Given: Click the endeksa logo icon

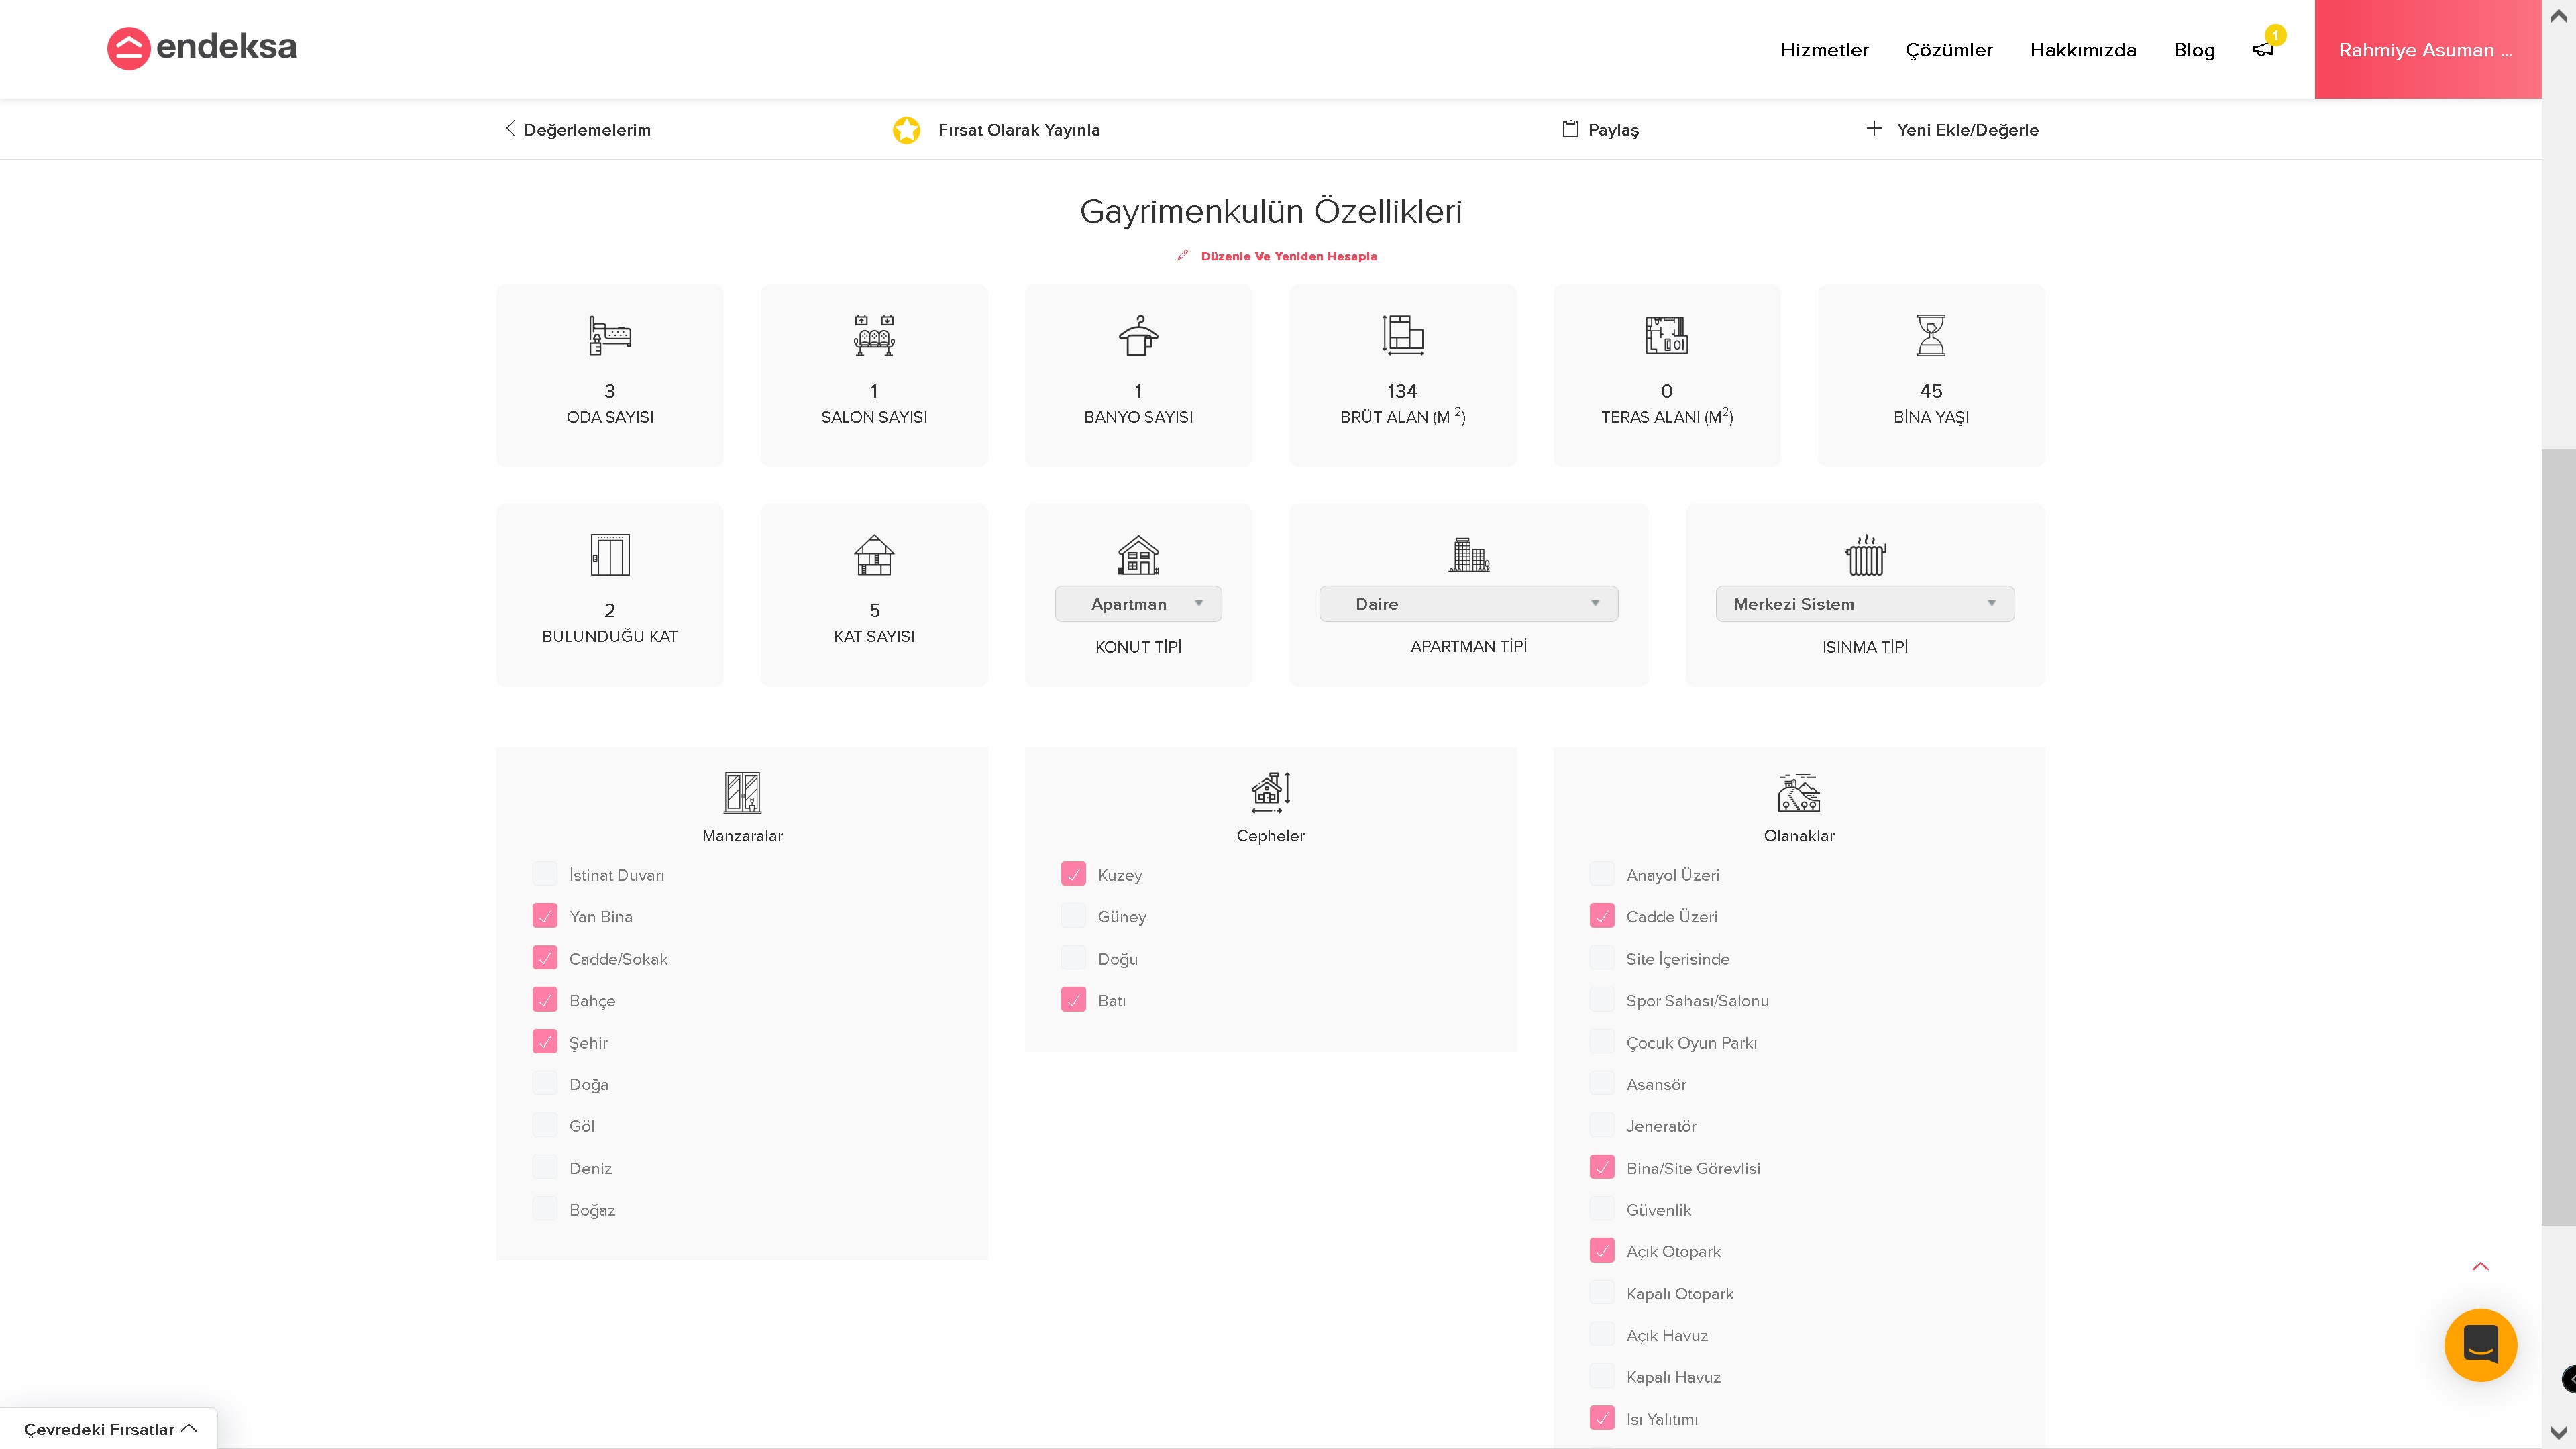Looking at the screenshot, I should click(128, 48).
